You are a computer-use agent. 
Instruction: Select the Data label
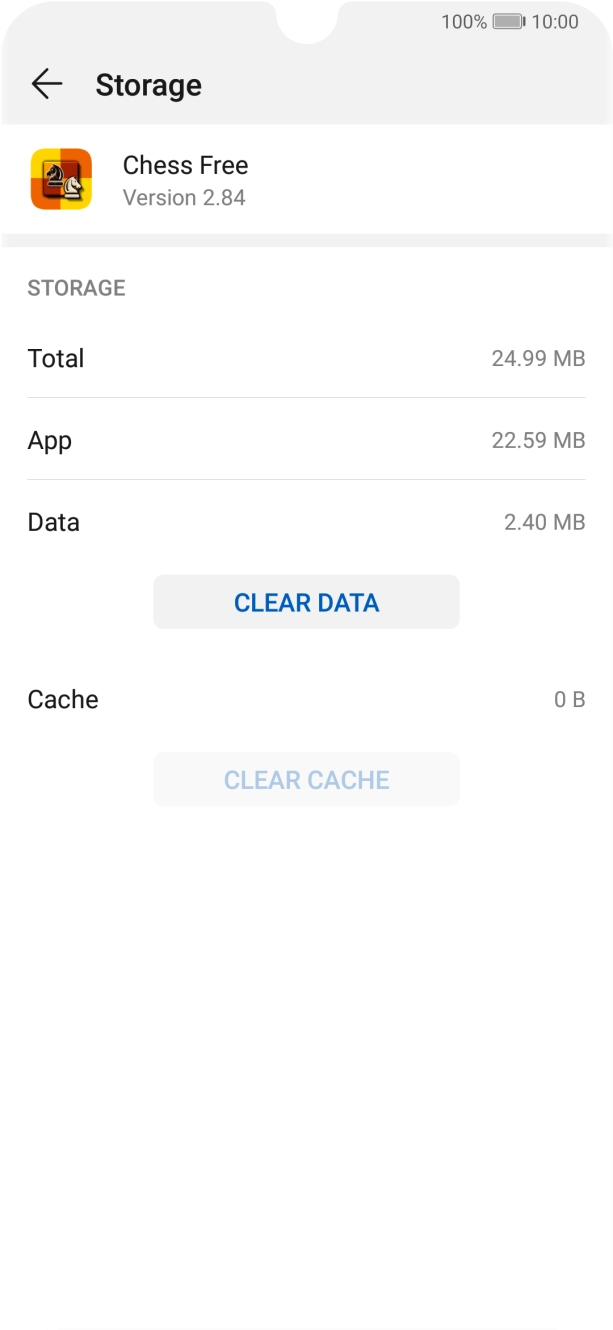53,523
